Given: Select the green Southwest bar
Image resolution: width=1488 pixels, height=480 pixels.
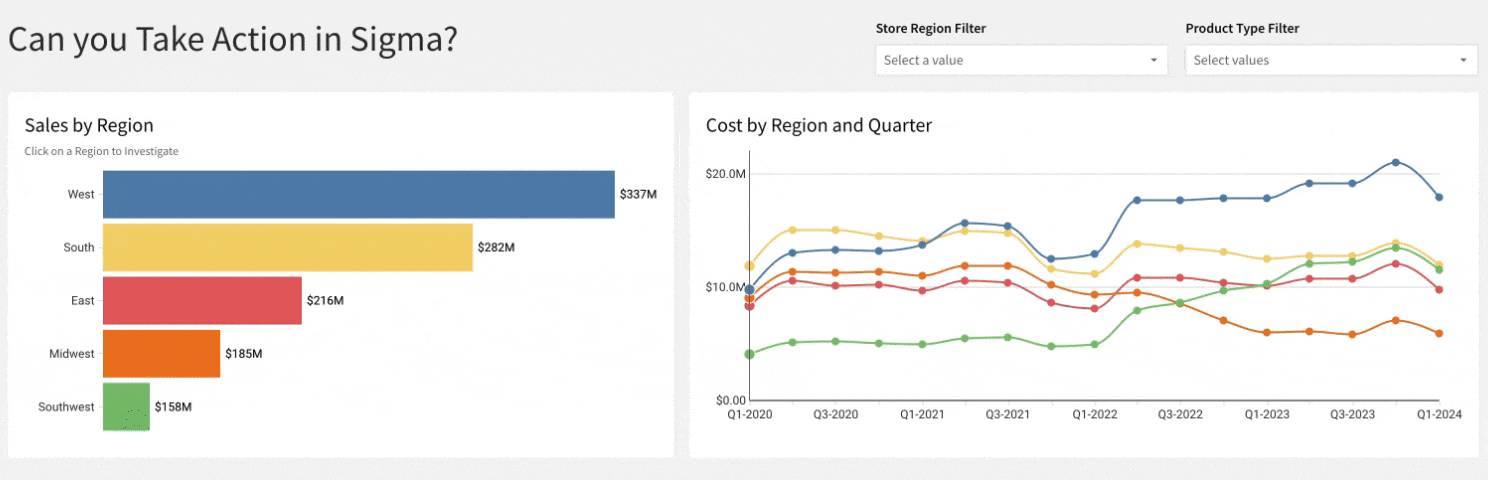Looking at the screenshot, I should 126,407.
